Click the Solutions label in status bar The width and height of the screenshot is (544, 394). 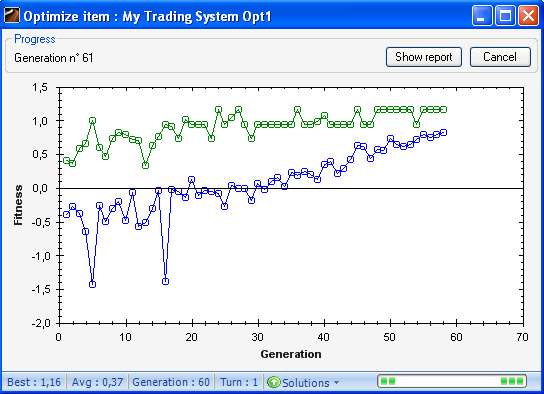click(306, 383)
